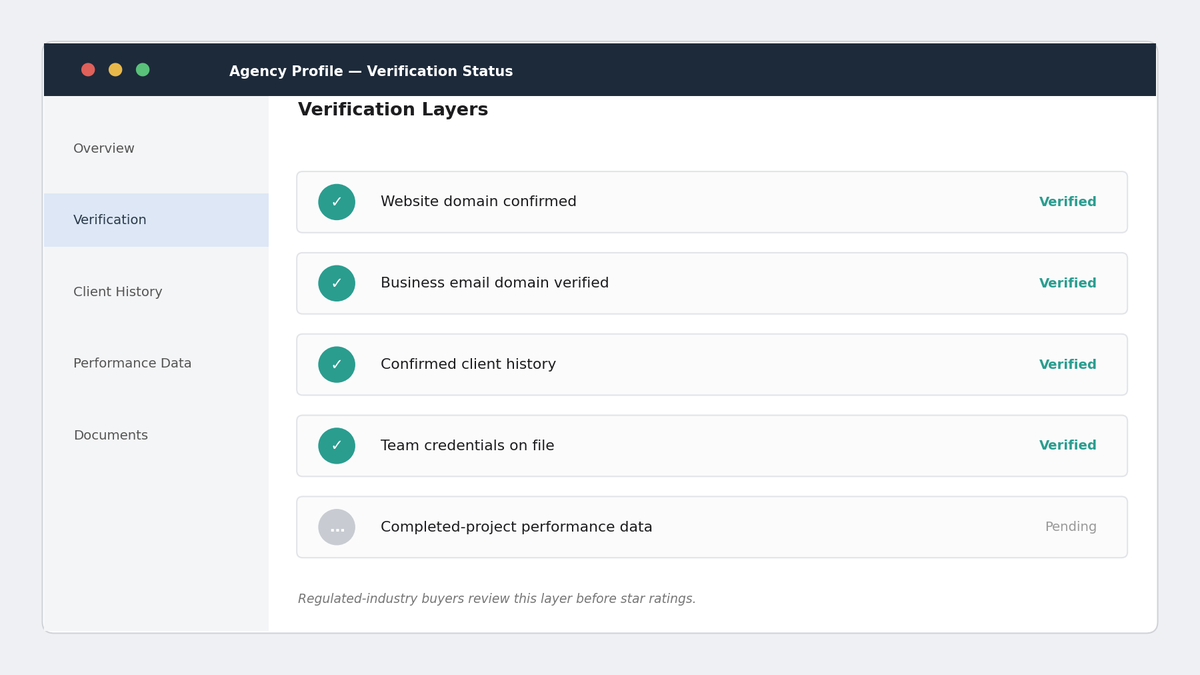Image resolution: width=1200 pixels, height=675 pixels.
Task: Select the 'Website domain confirmed' label
Action: coord(478,202)
